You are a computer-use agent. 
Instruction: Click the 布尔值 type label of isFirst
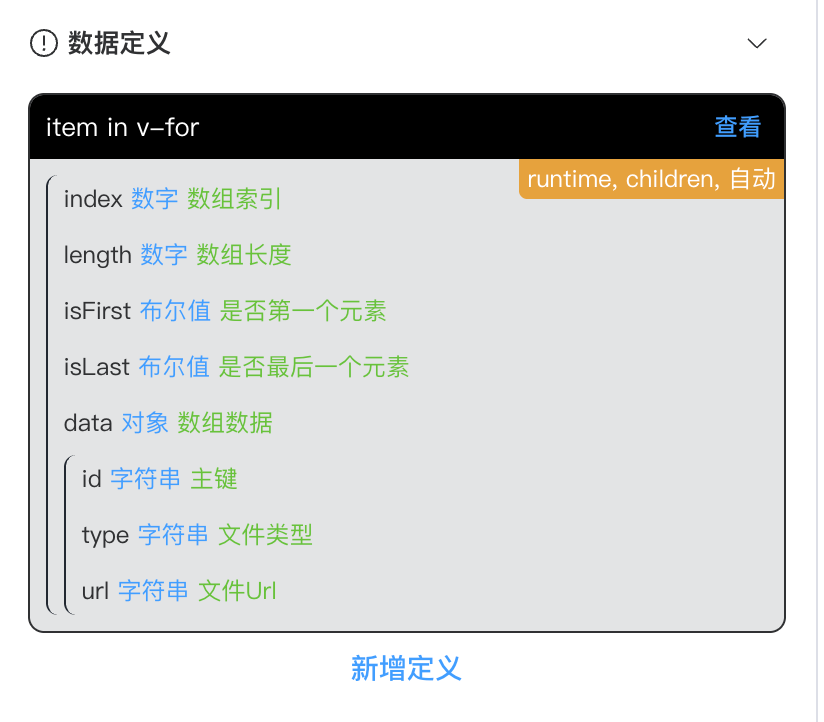[175, 311]
